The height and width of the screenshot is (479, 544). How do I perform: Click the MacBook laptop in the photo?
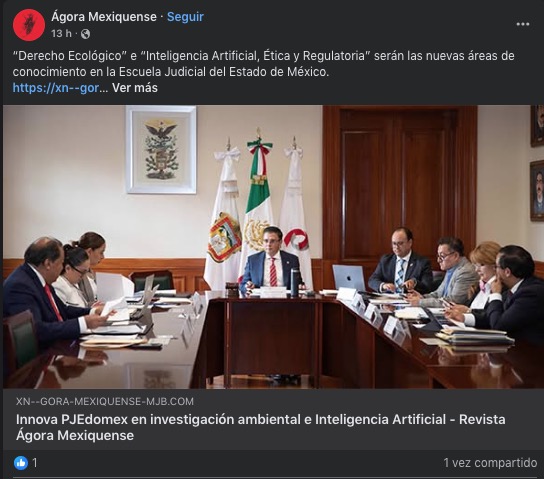coord(349,277)
